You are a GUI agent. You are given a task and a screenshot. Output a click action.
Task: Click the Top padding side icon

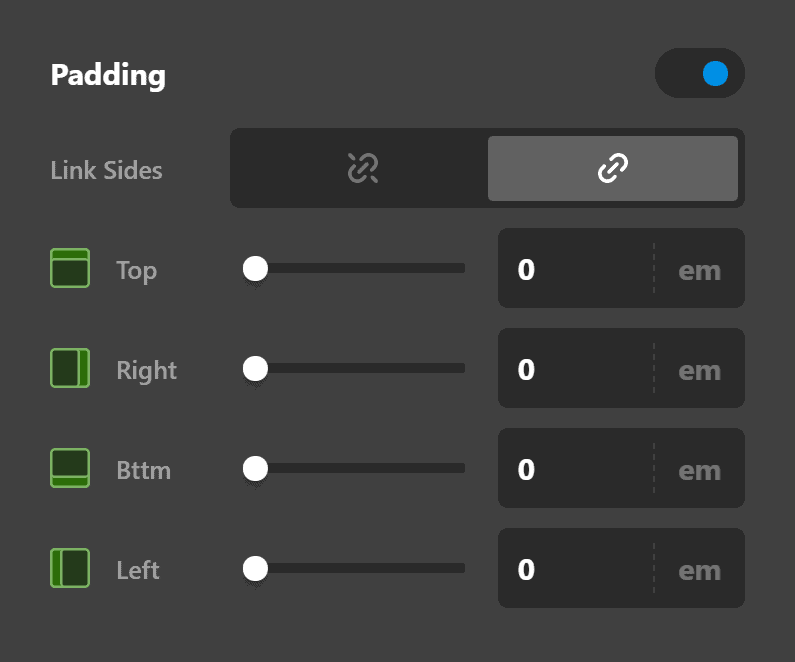pos(70,268)
